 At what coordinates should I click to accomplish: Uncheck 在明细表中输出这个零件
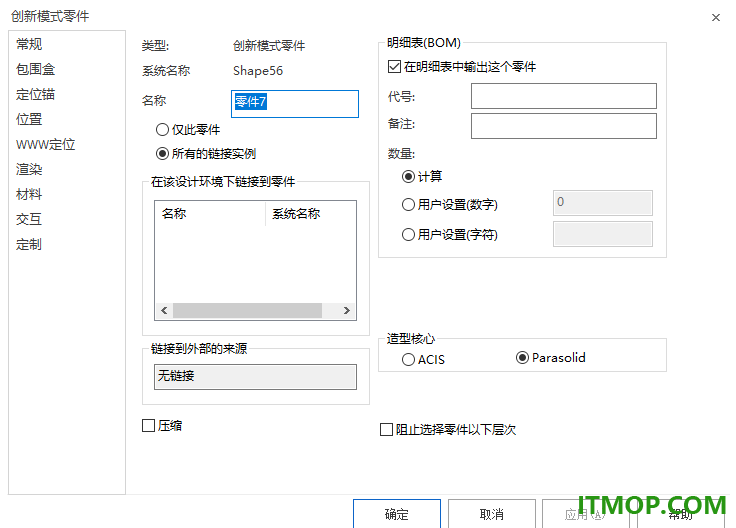pyautogui.click(x=462, y=67)
